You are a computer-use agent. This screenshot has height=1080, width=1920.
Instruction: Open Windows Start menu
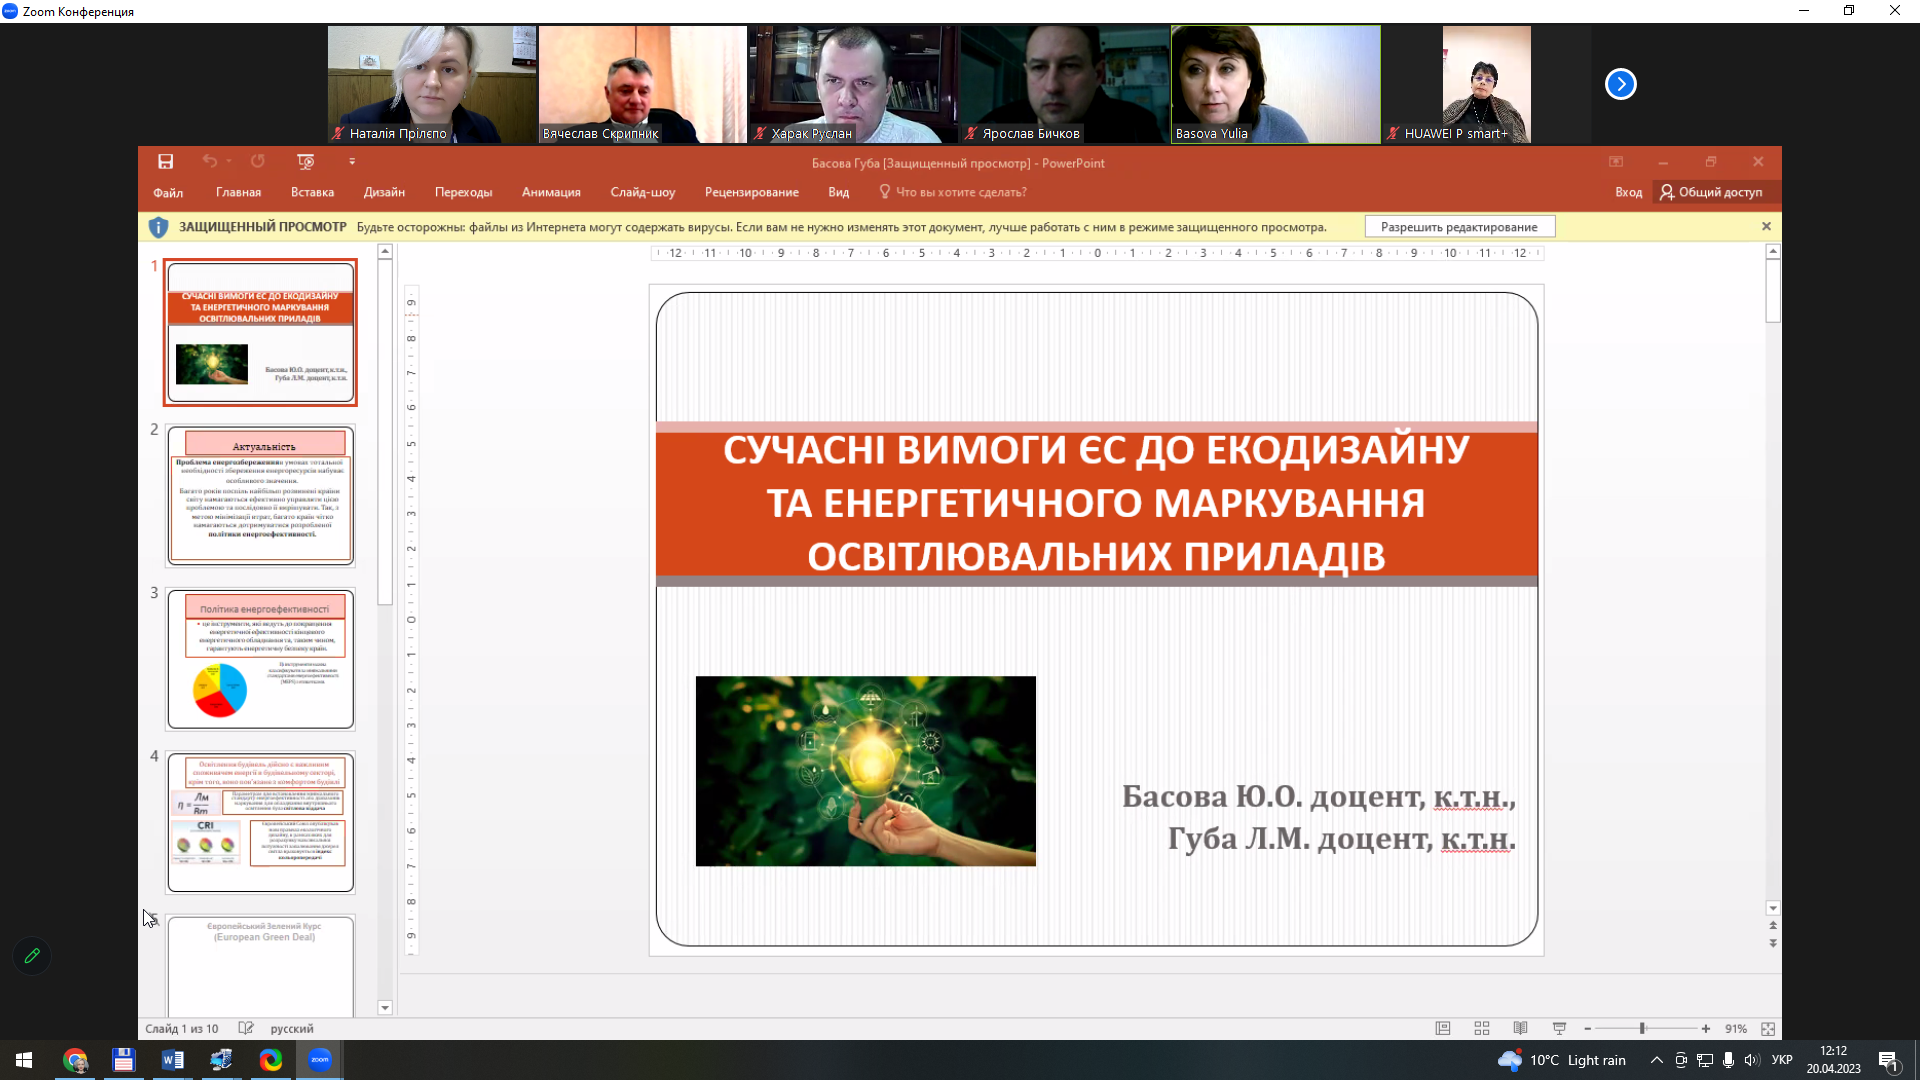[24, 1060]
